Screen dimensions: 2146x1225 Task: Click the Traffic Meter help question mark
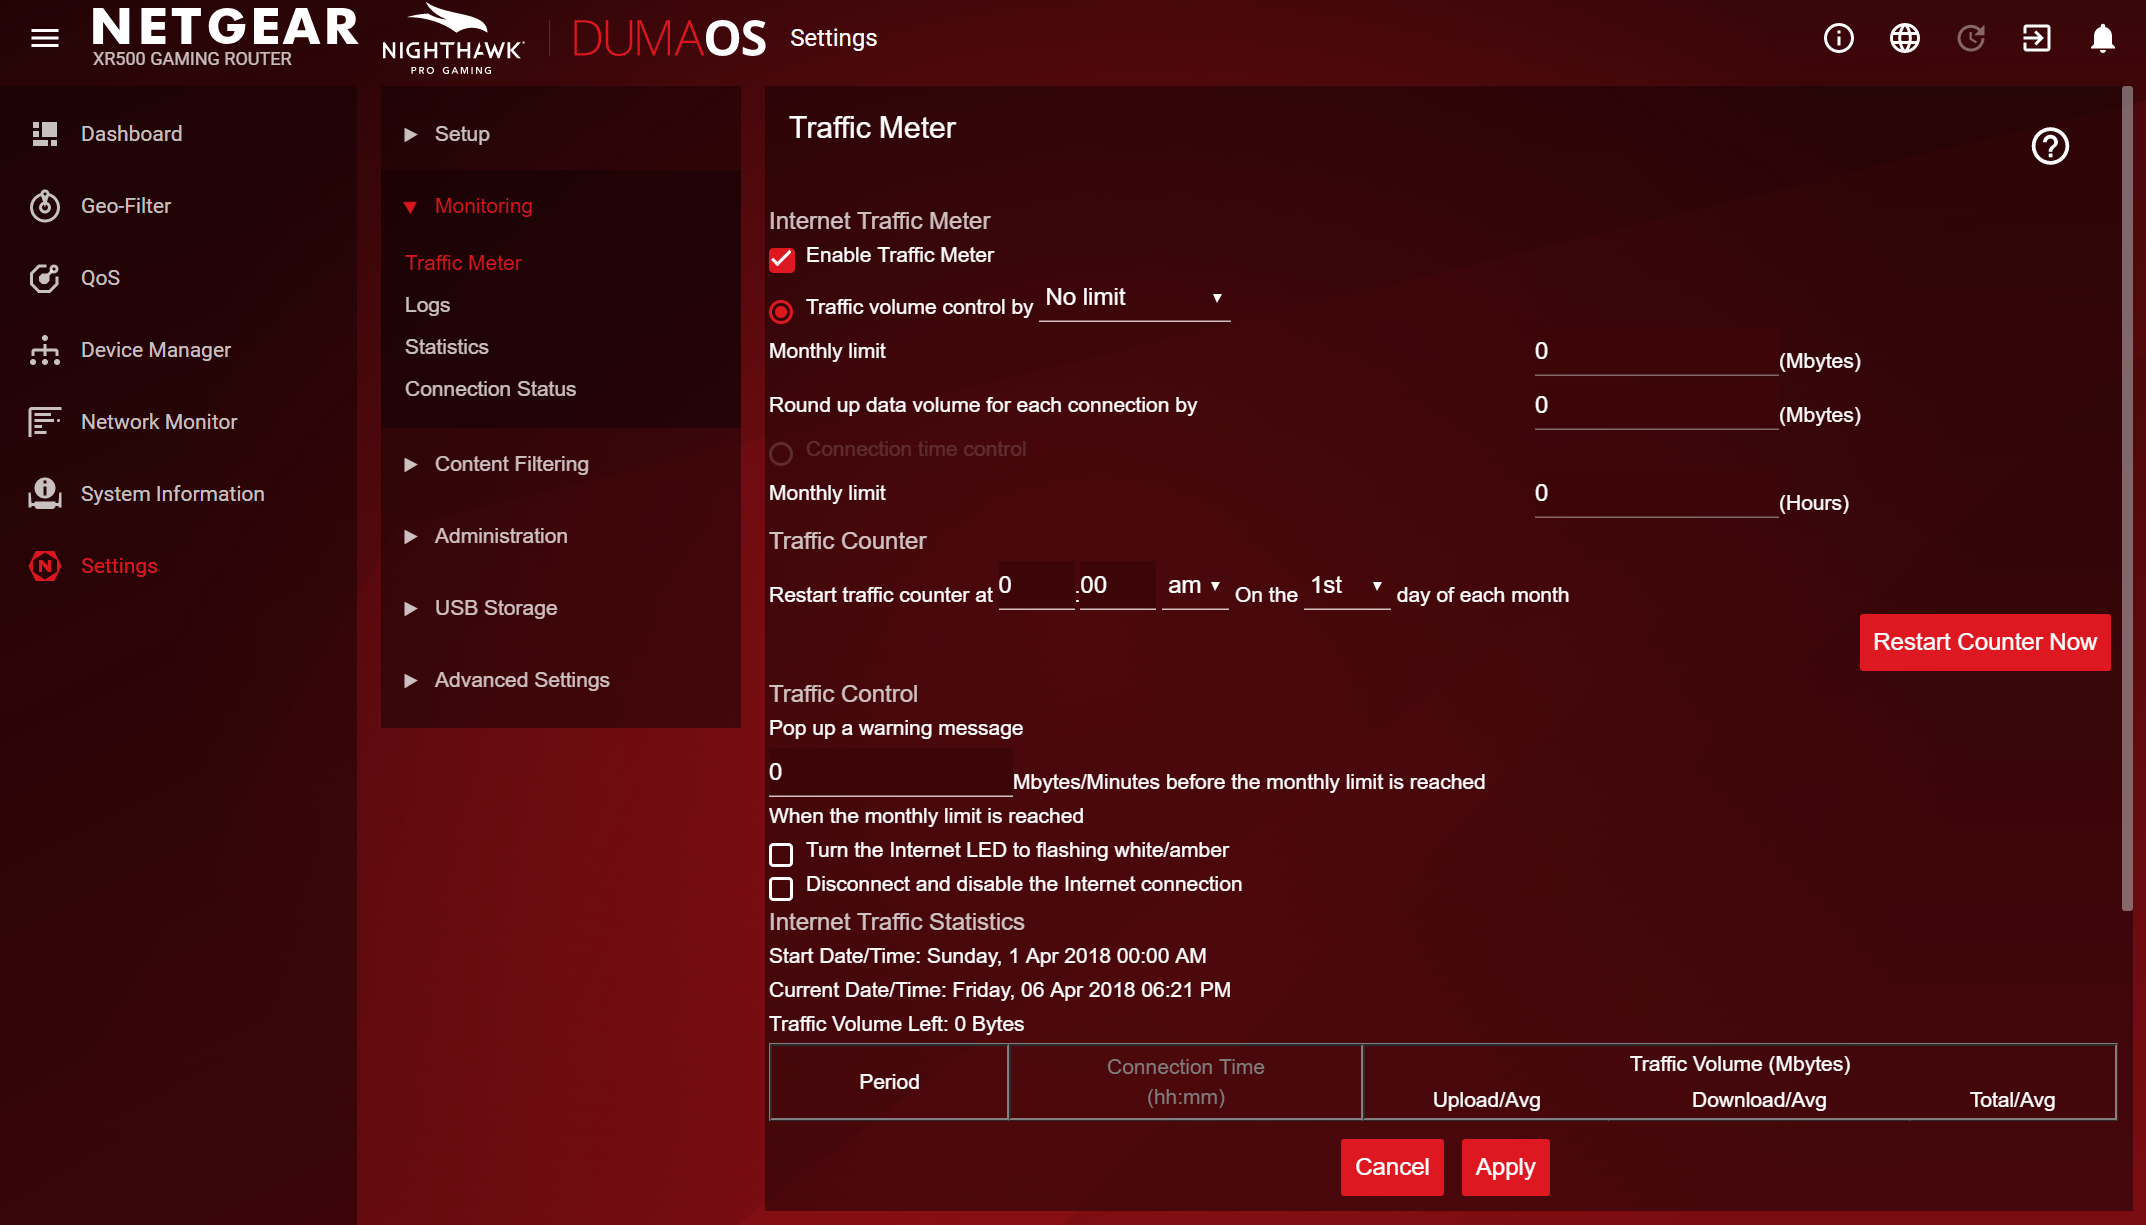click(2051, 146)
